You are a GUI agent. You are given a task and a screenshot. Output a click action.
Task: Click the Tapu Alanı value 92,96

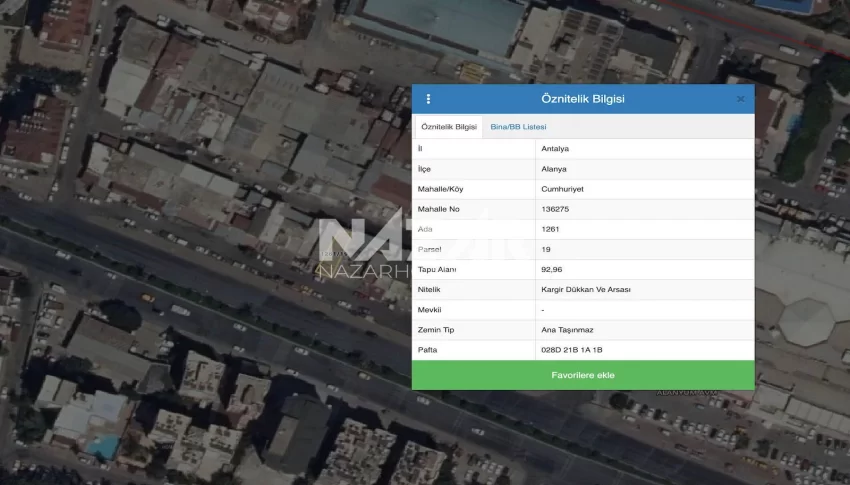pos(552,270)
